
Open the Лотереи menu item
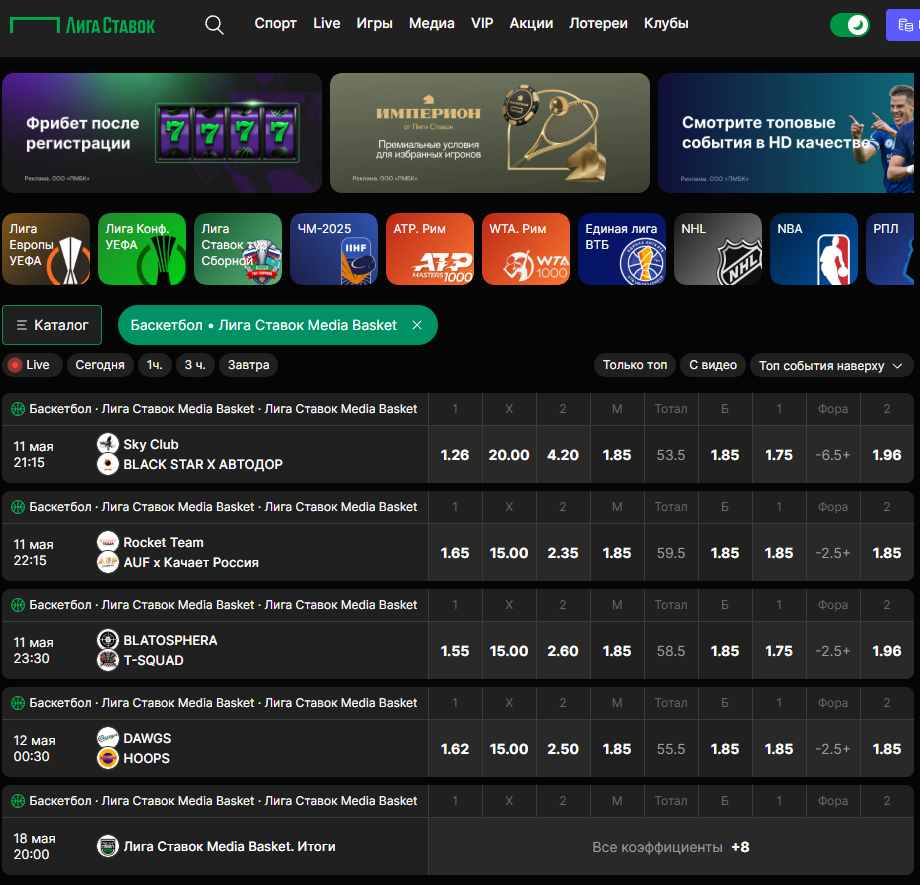click(x=598, y=23)
